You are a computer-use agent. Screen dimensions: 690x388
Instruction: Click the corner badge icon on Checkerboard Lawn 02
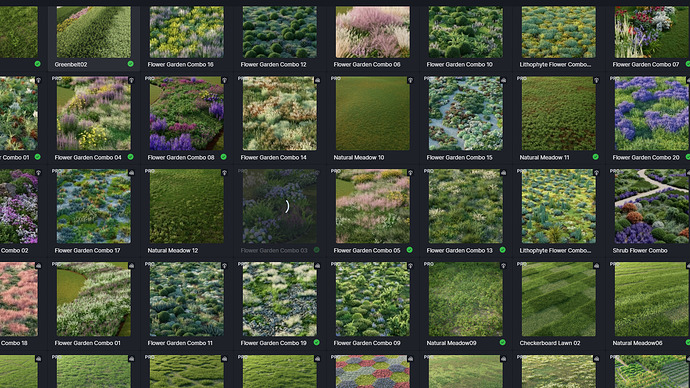[x=596, y=266]
